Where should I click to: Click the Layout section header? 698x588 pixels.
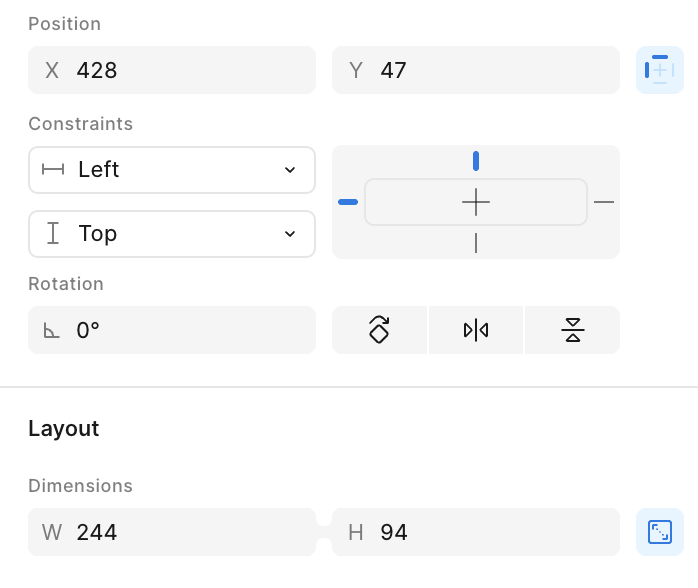[64, 429]
